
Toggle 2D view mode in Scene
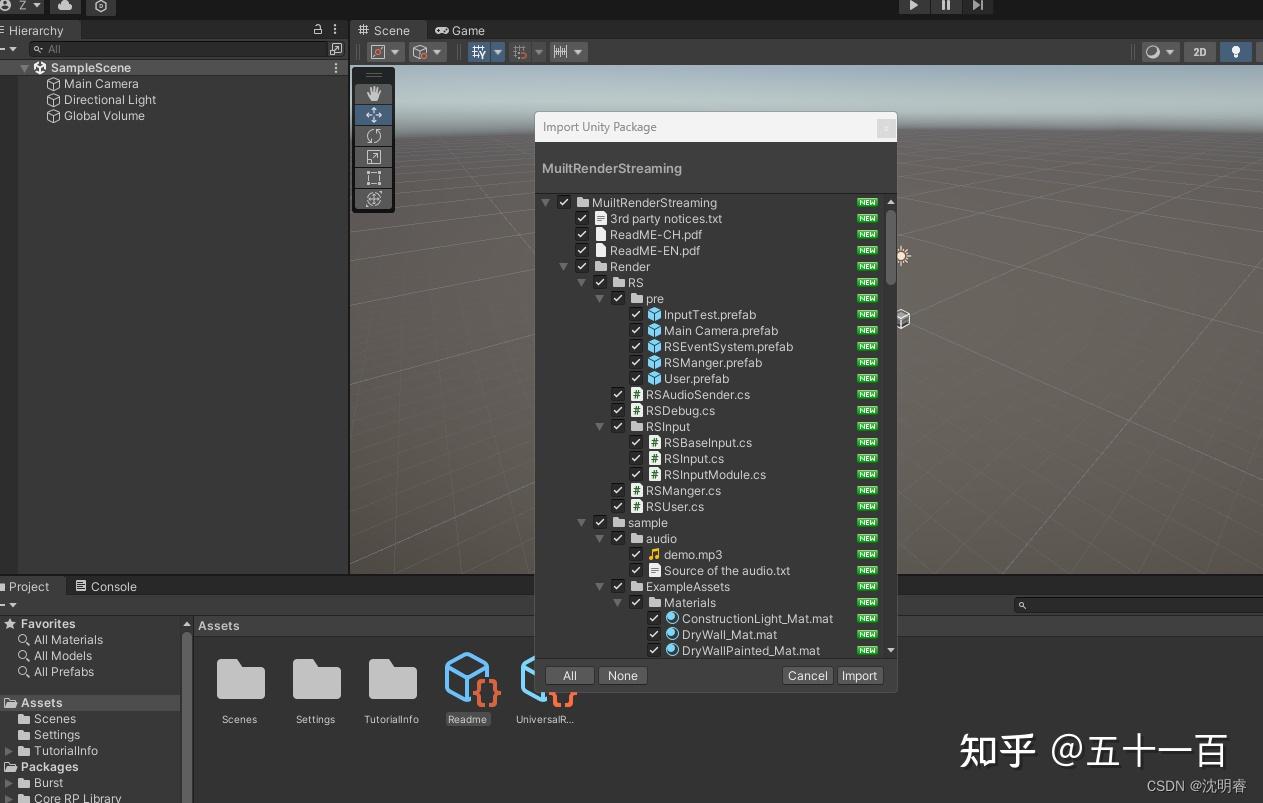[x=1200, y=52]
